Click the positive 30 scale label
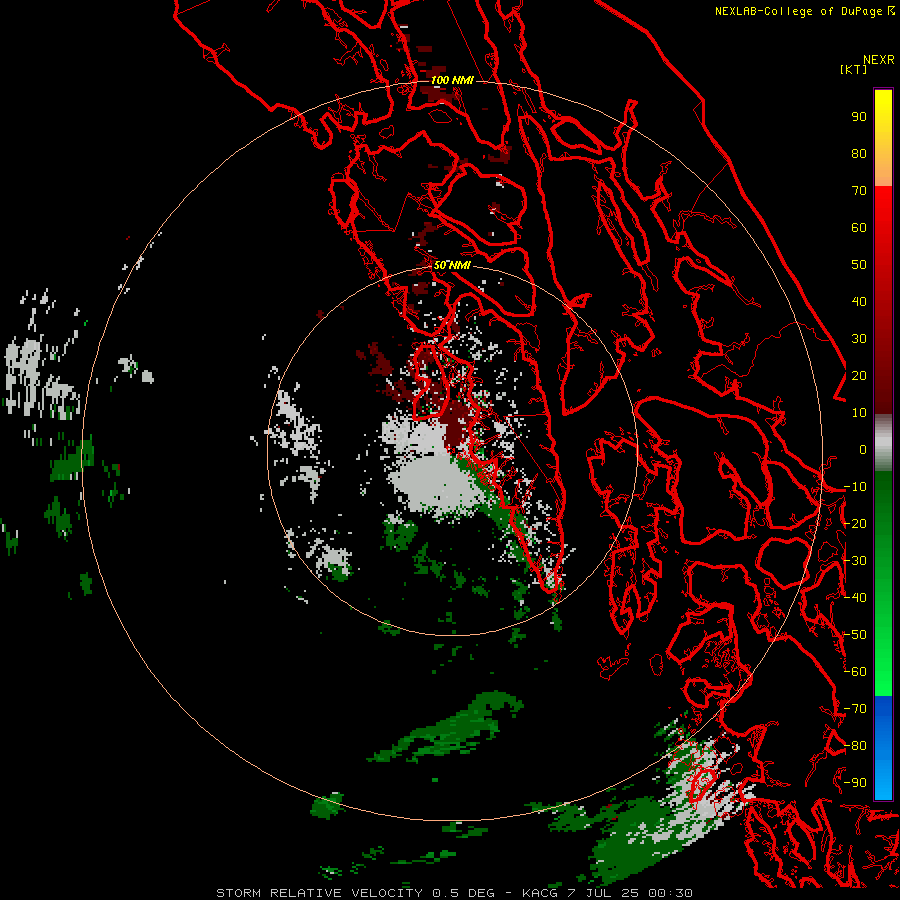900x900 pixels. coord(859,339)
